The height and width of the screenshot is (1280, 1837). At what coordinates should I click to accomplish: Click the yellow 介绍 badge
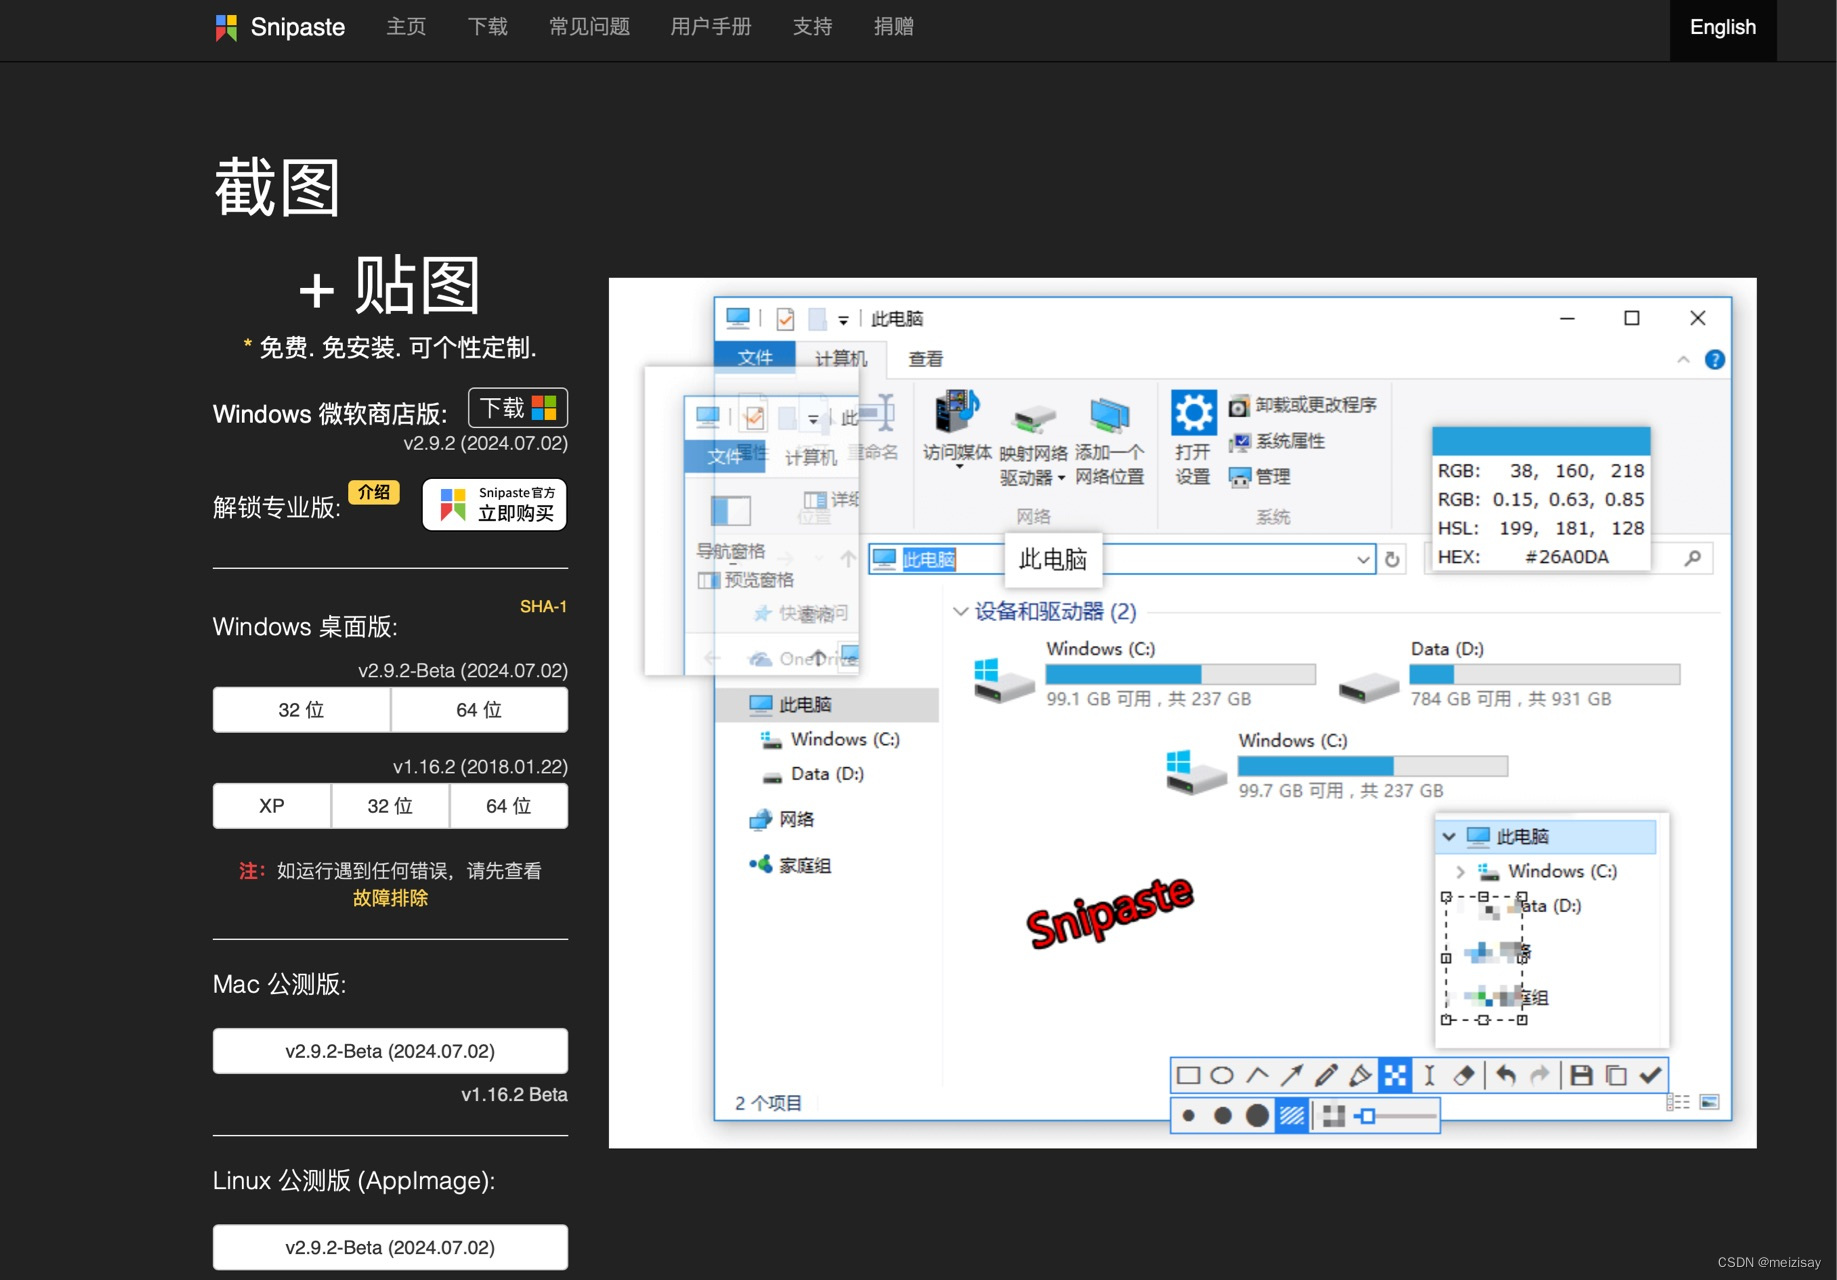[x=374, y=492]
